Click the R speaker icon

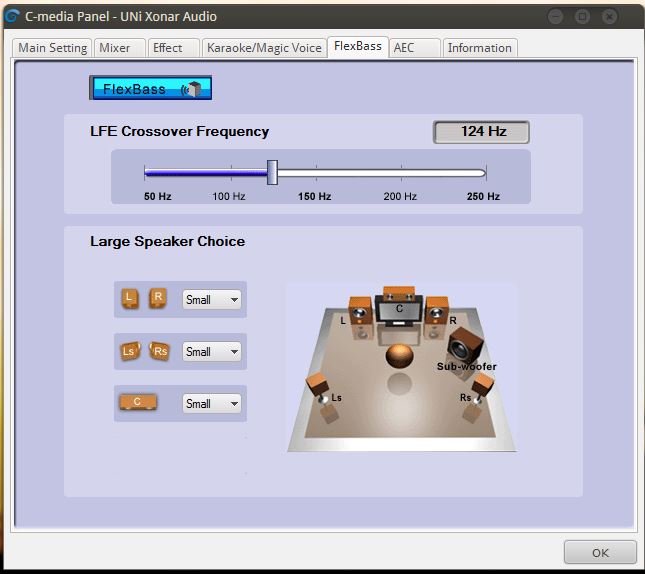(x=158, y=297)
